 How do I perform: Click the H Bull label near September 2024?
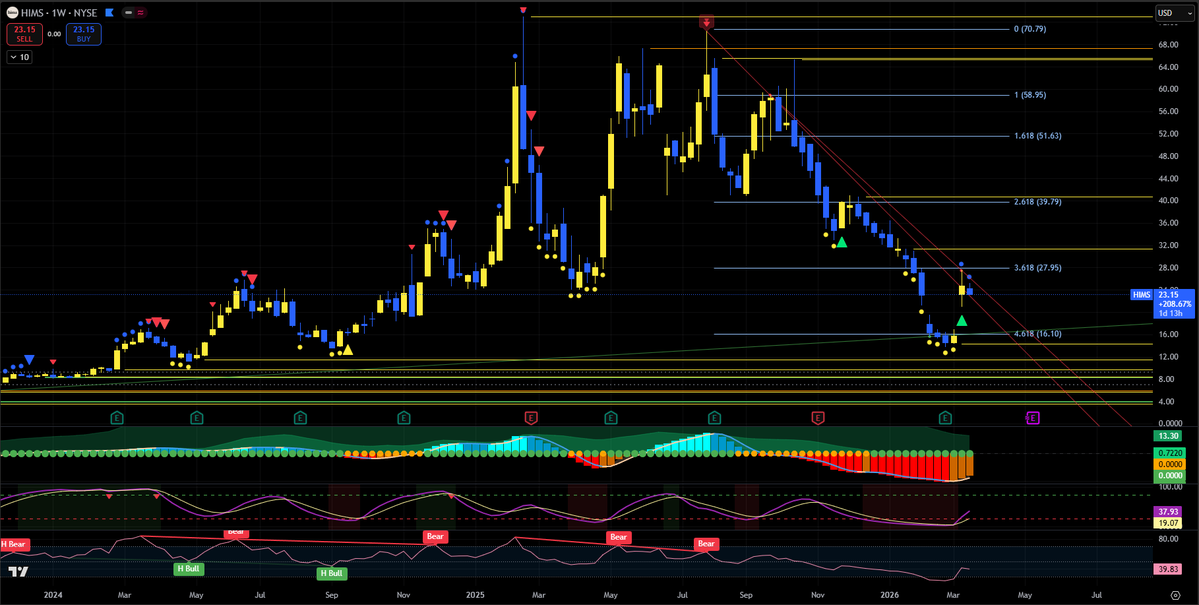(332, 573)
